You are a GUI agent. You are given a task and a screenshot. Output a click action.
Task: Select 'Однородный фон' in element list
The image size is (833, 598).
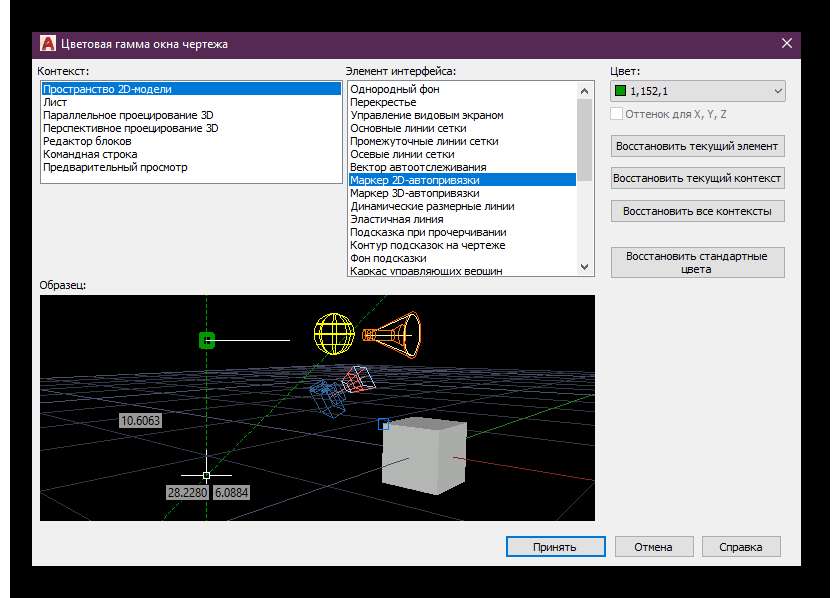point(394,89)
